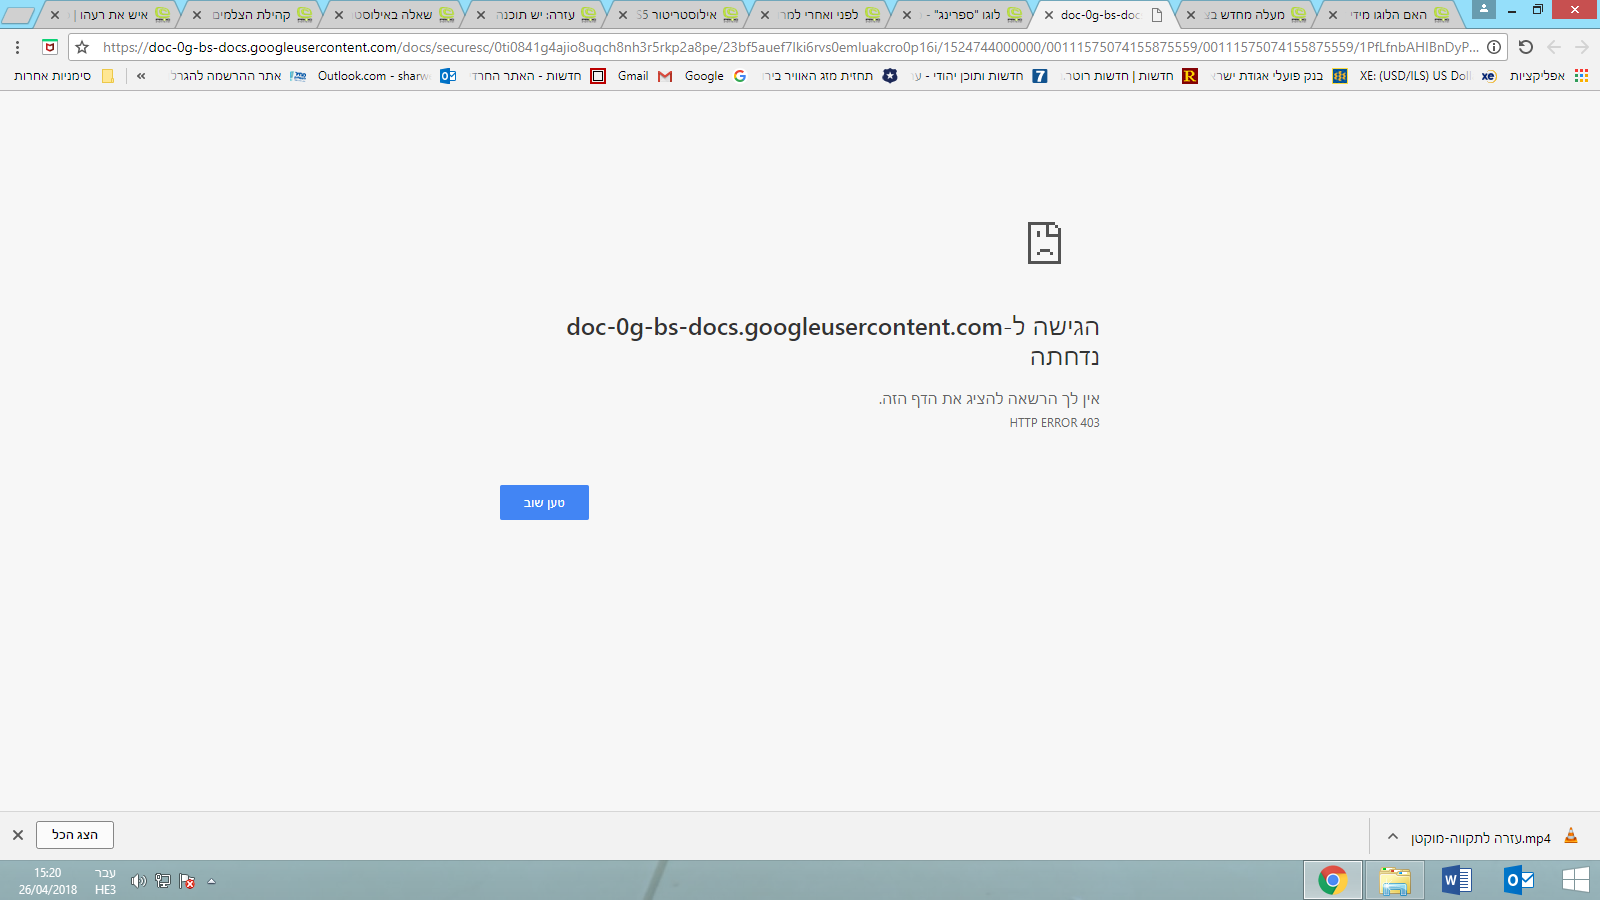Image resolution: width=1600 pixels, height=900 pixels.
Task: Close the האם הלוגו מידי tab
Action: (1333, 15)
